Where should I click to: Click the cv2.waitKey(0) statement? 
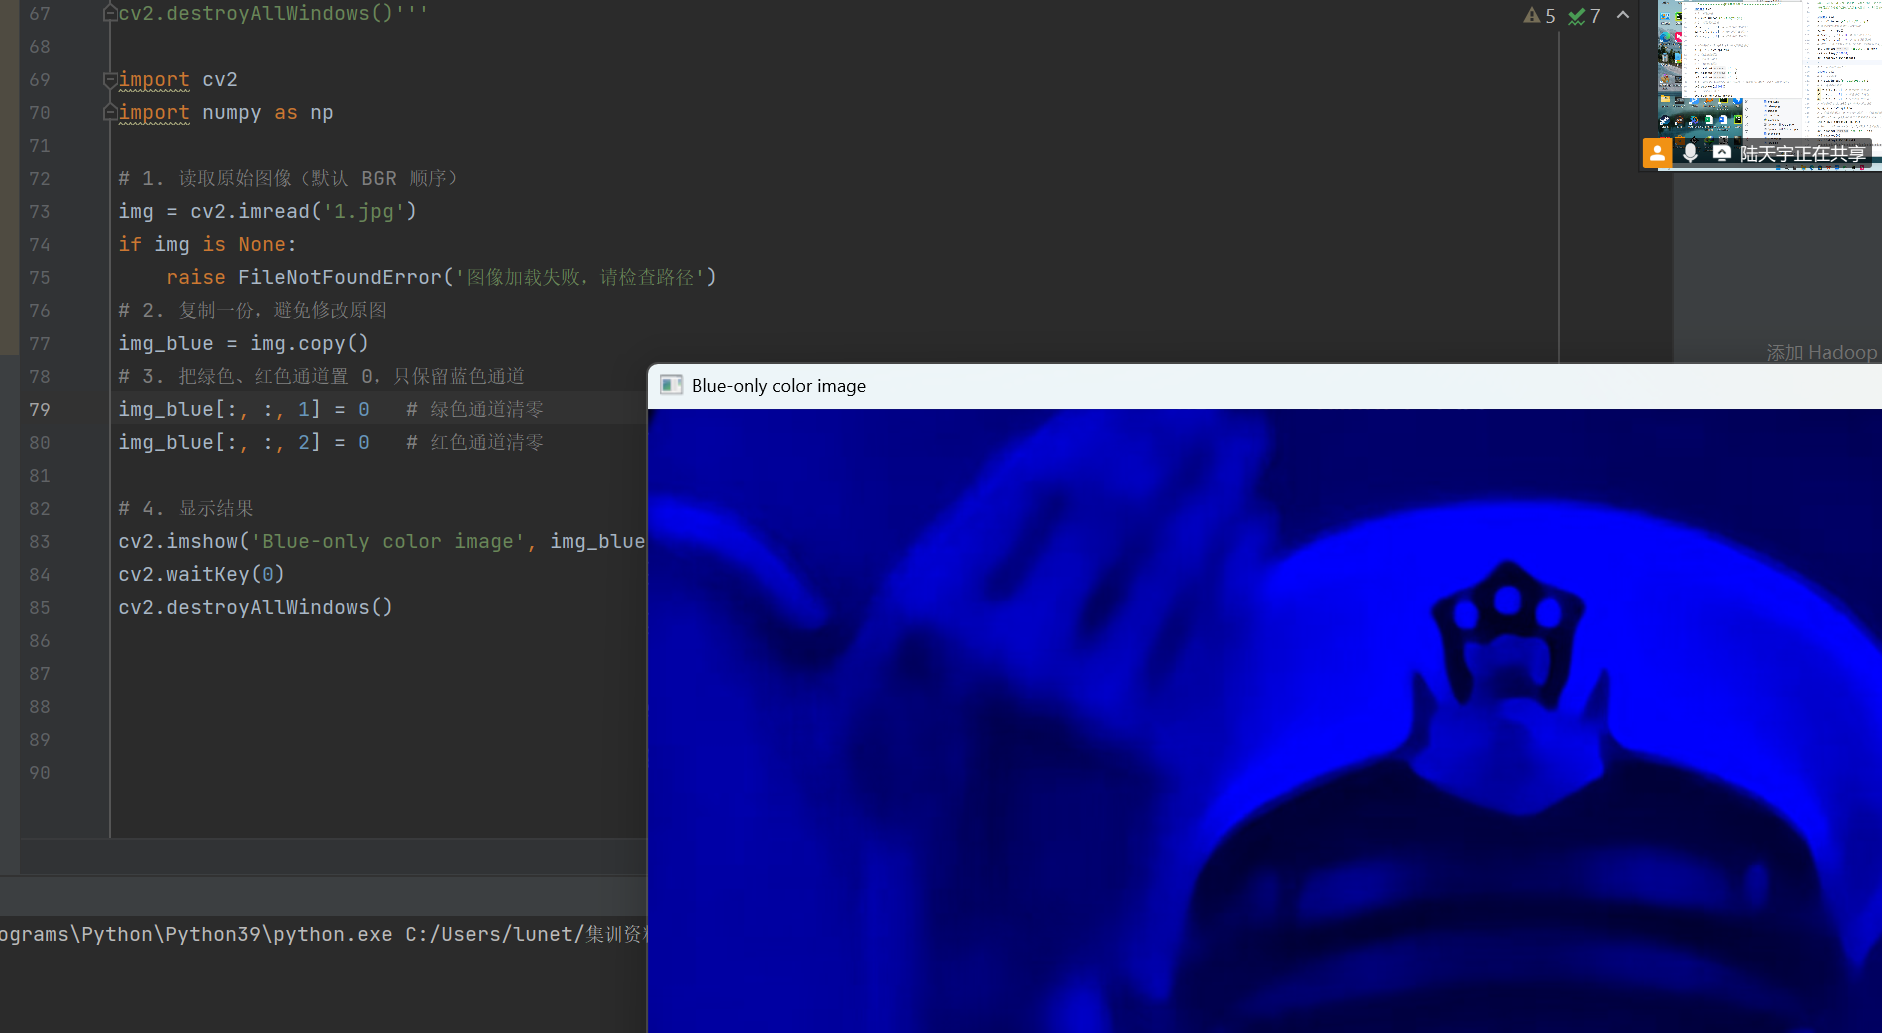[x=201, y=574]
